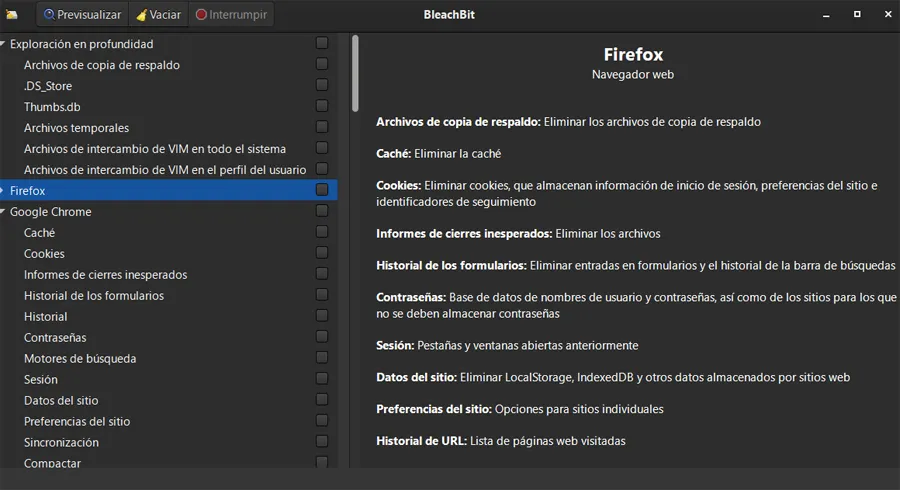The image size is (900, 490).
Task: Select Archivos de copia de respaldo item
Action: tap(168, 65)
